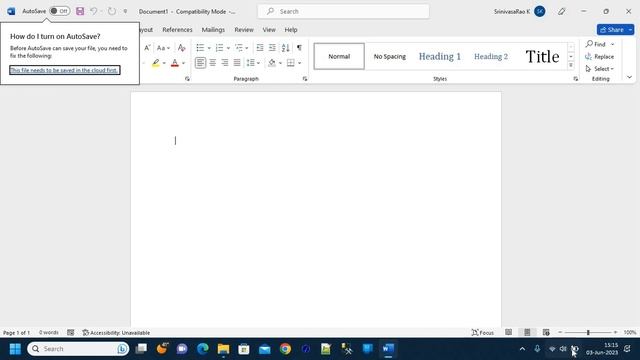
Task: Open the Styles pane dialog launcher
Action: (x=576, y=79)
